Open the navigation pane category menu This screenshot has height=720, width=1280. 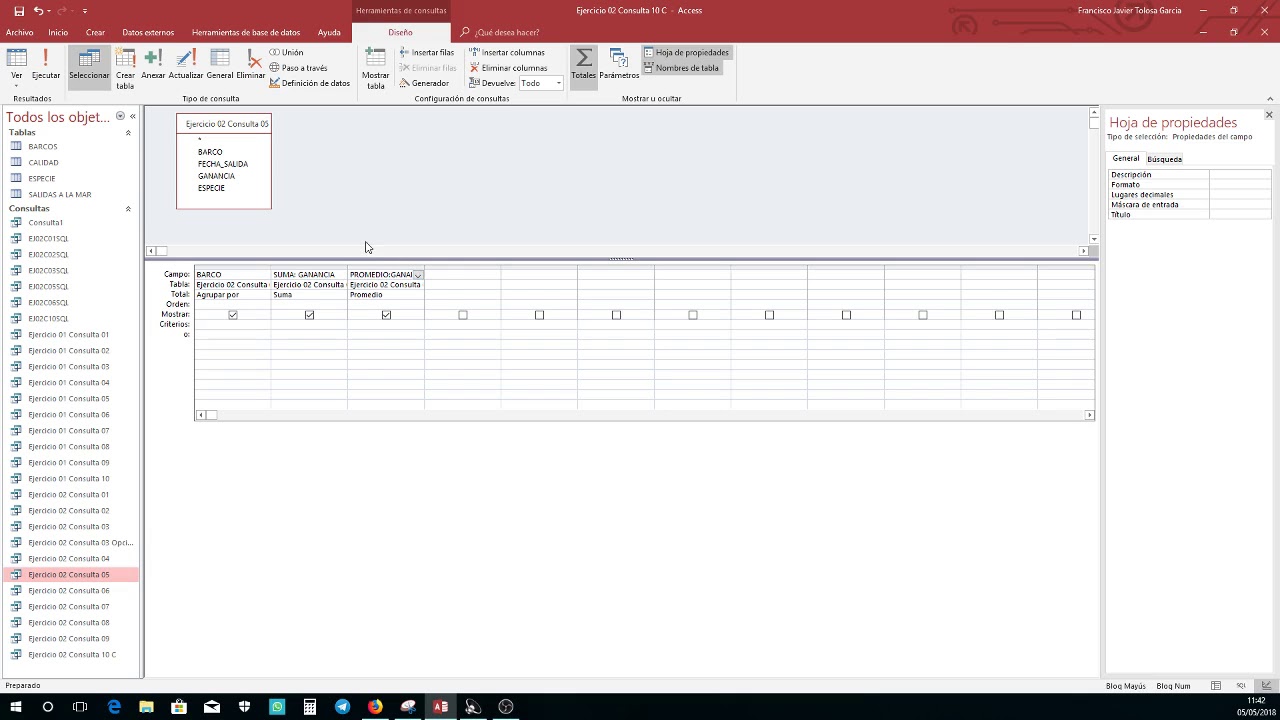(120, 116)
